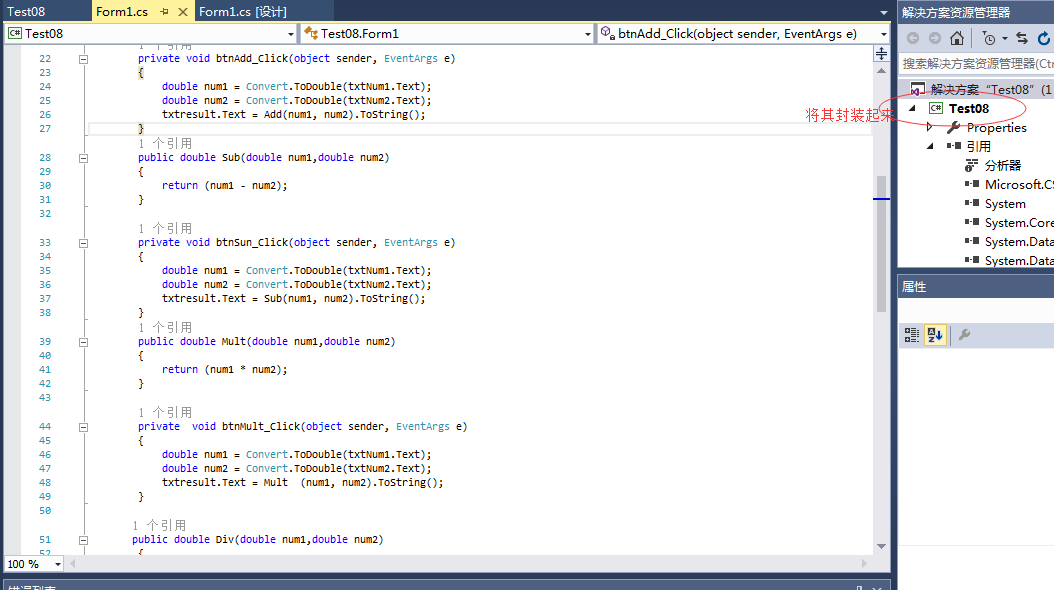Click the solution icon for 解决方案 "Test08"
Image resolution: width=1054 pixels, height=590 pixels.
pos(918,89)
